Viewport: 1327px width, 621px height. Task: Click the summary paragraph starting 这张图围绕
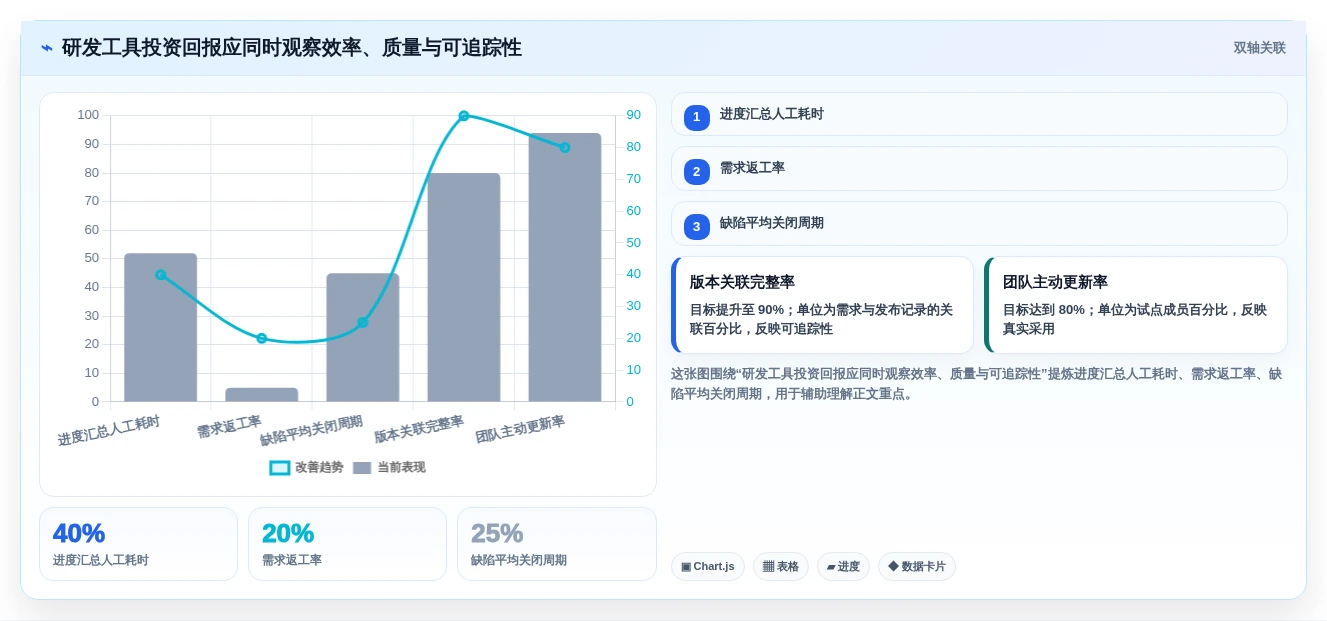tap(976, 384)
